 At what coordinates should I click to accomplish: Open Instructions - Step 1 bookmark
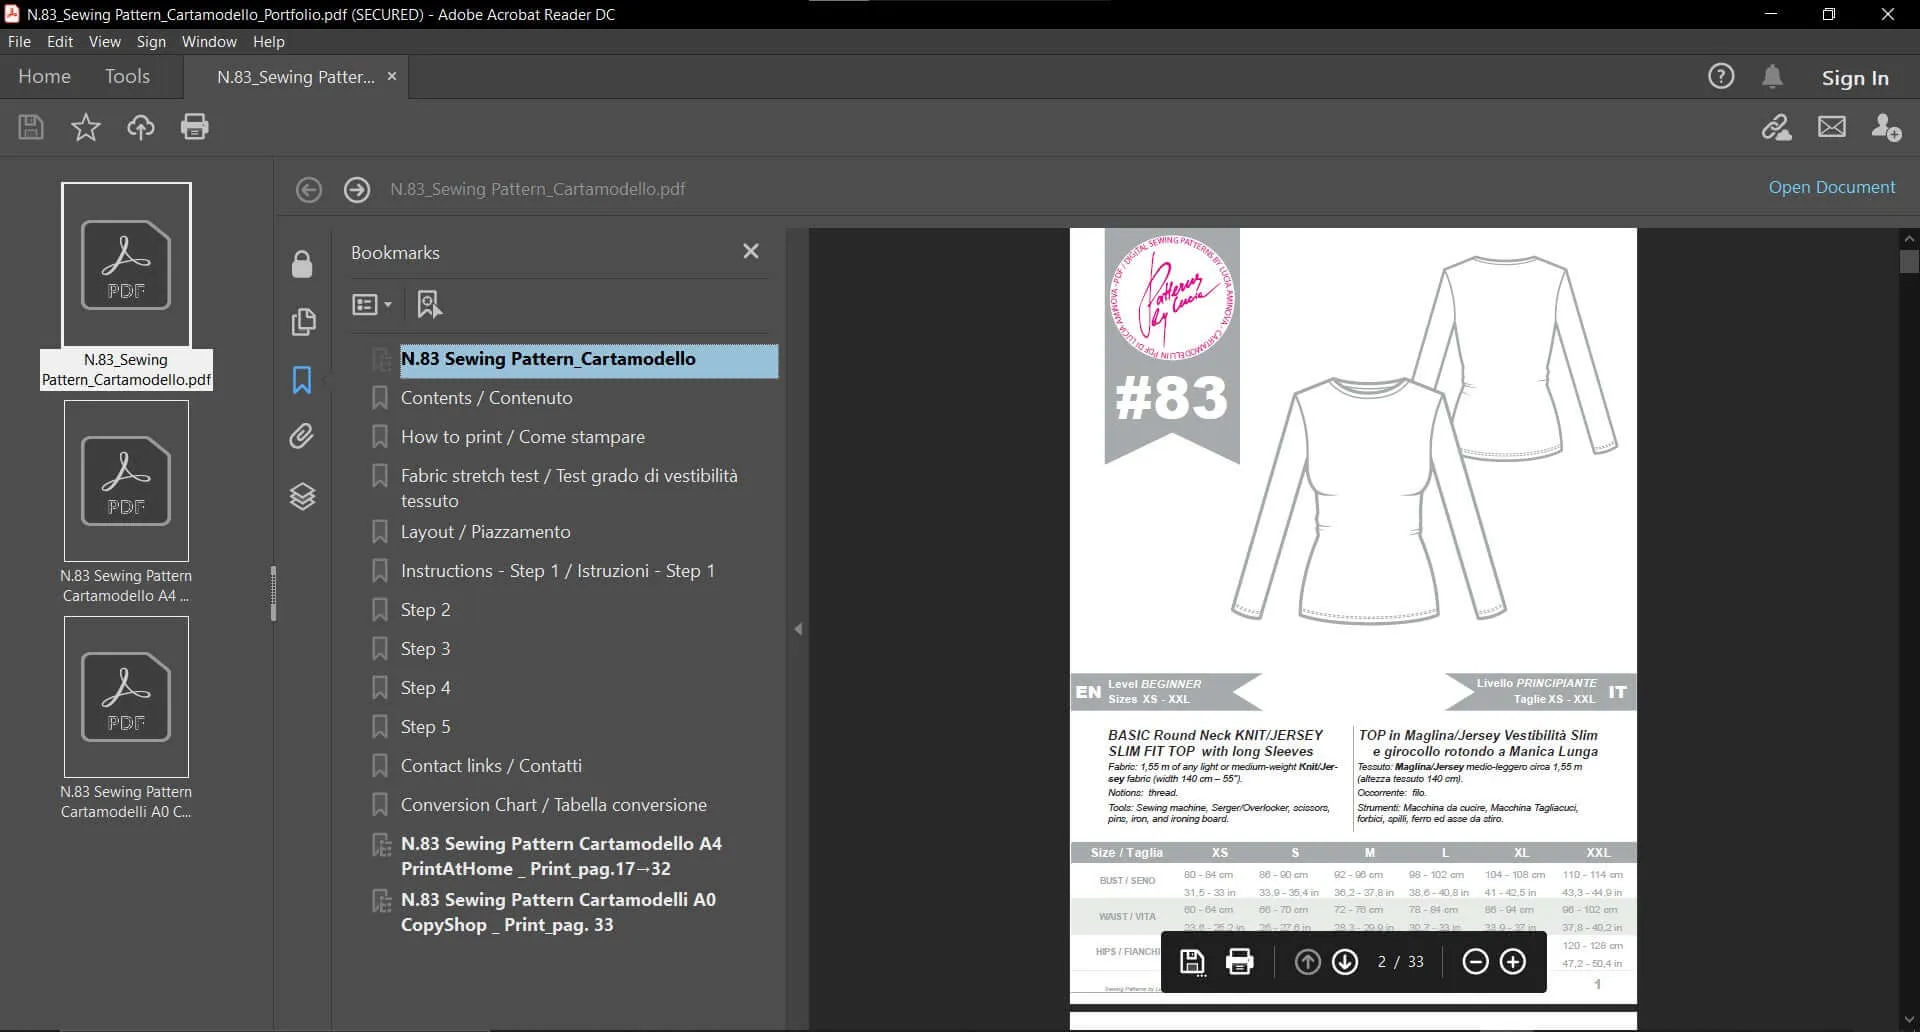(x=557, y=571)
